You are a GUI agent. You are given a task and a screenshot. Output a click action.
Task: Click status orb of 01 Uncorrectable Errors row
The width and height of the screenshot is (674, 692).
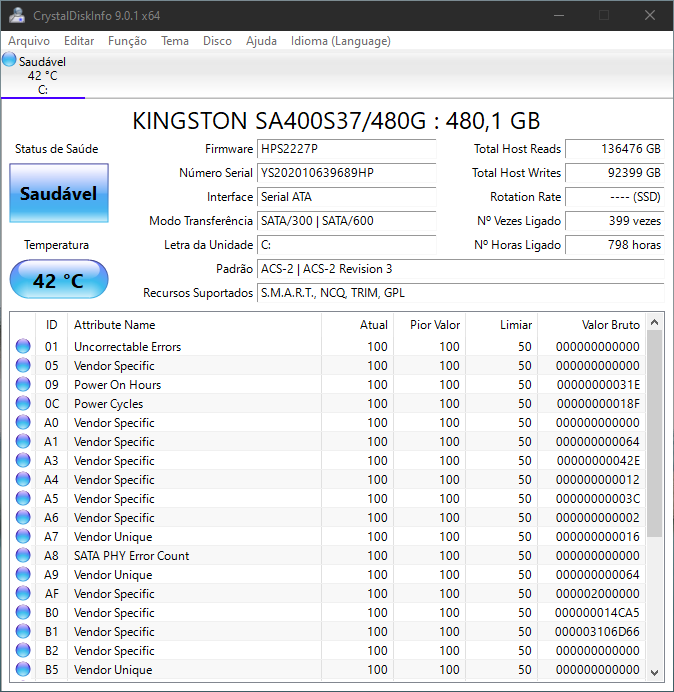click(x=23, y=346)
